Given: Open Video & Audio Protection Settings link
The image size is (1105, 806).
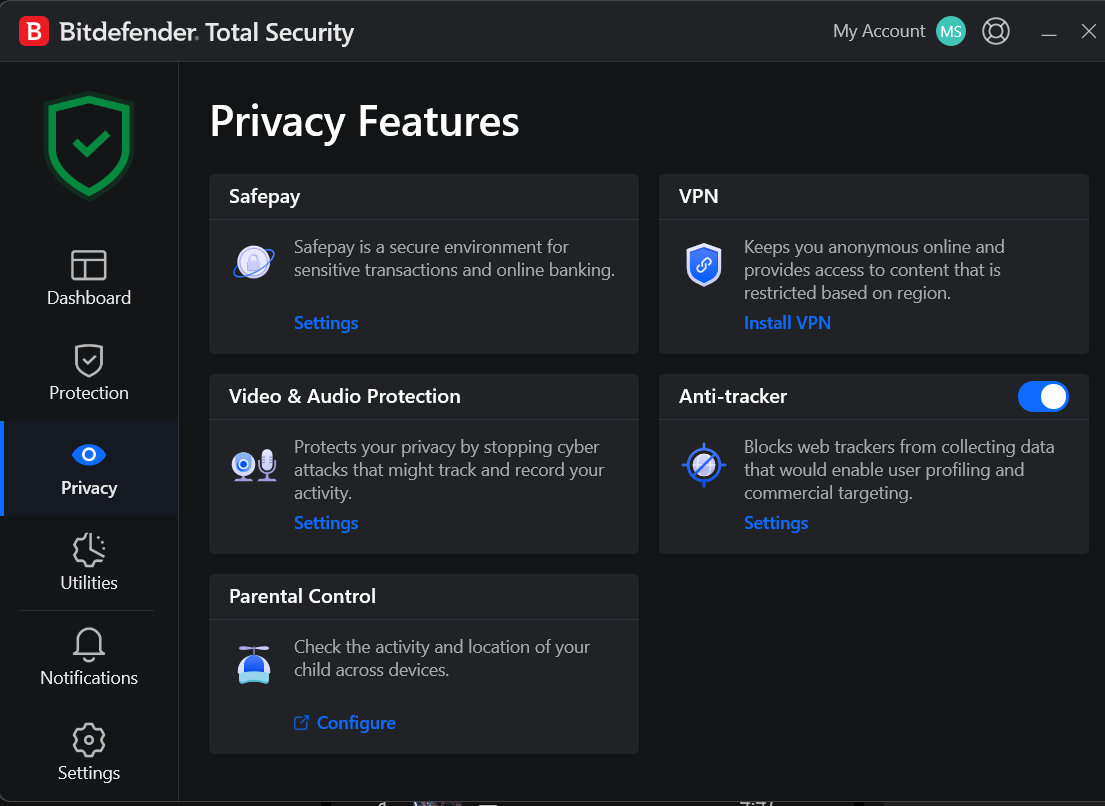Looking at the screenshot, I should coord(326,523).
